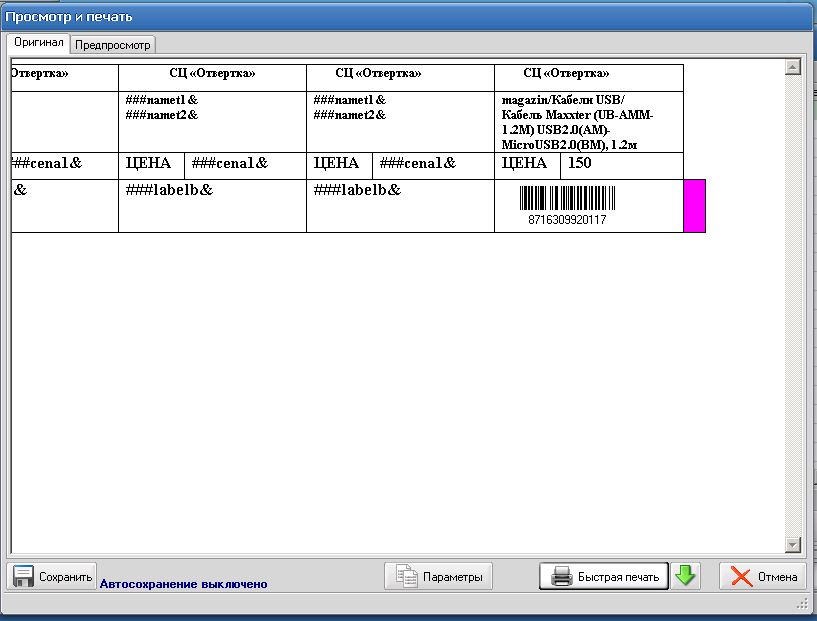Select the ЦЕНА label above the barcode
Screen dimensions: 817x621
point(524,165)
